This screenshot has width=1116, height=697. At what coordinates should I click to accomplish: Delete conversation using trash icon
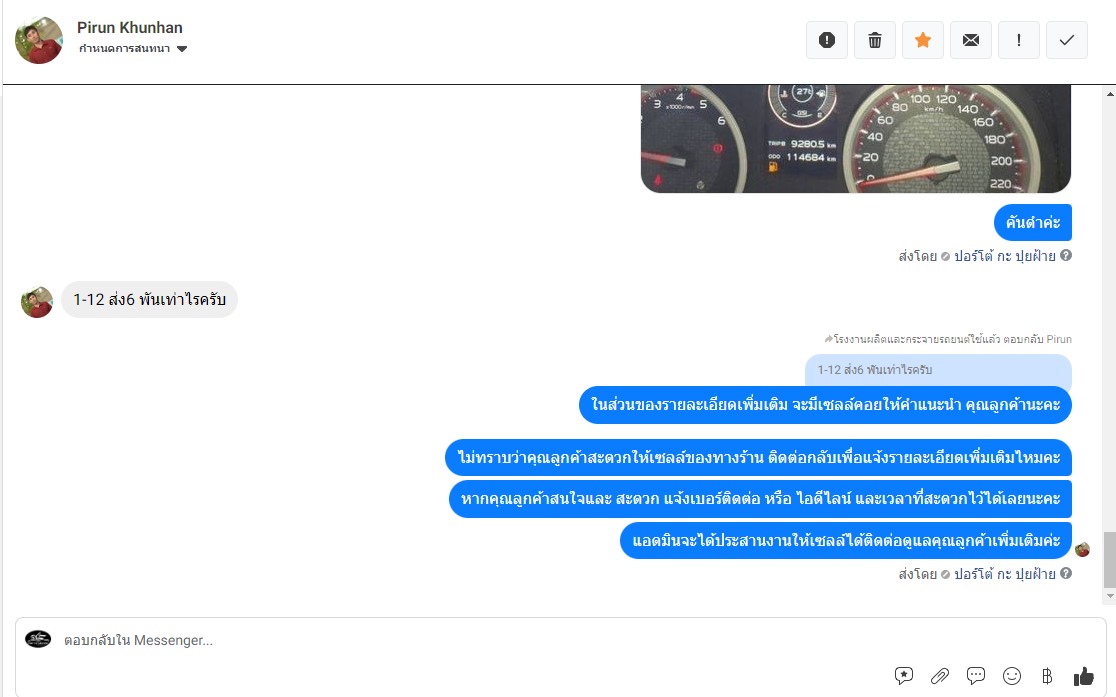click(x=875, y=40)
